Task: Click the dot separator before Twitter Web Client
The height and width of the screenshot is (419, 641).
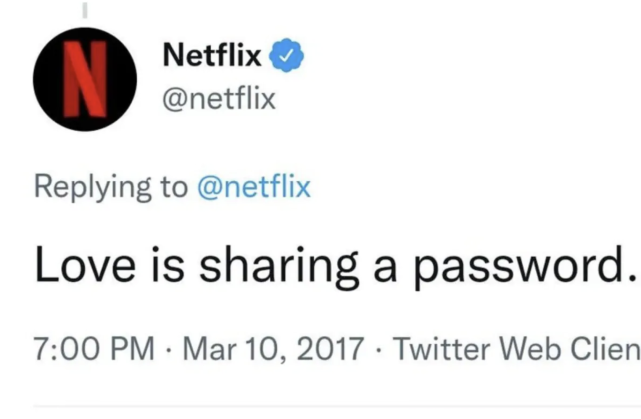Action: coord(379,350)
